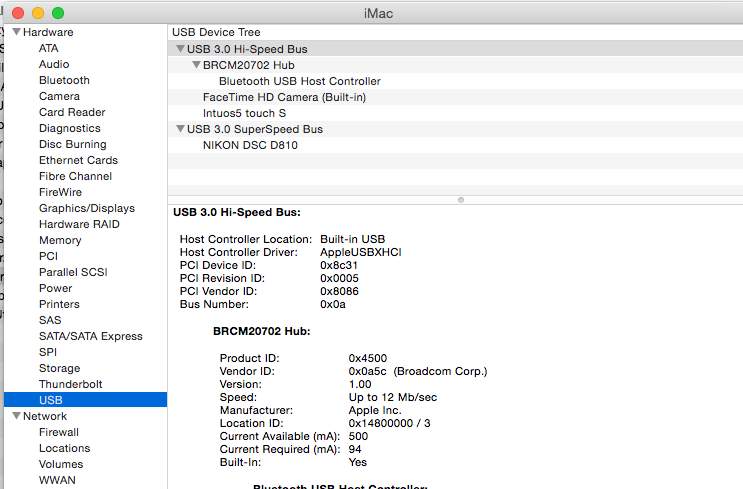
Task: Click the pane divider resize handle
Action: coord(460,199)
